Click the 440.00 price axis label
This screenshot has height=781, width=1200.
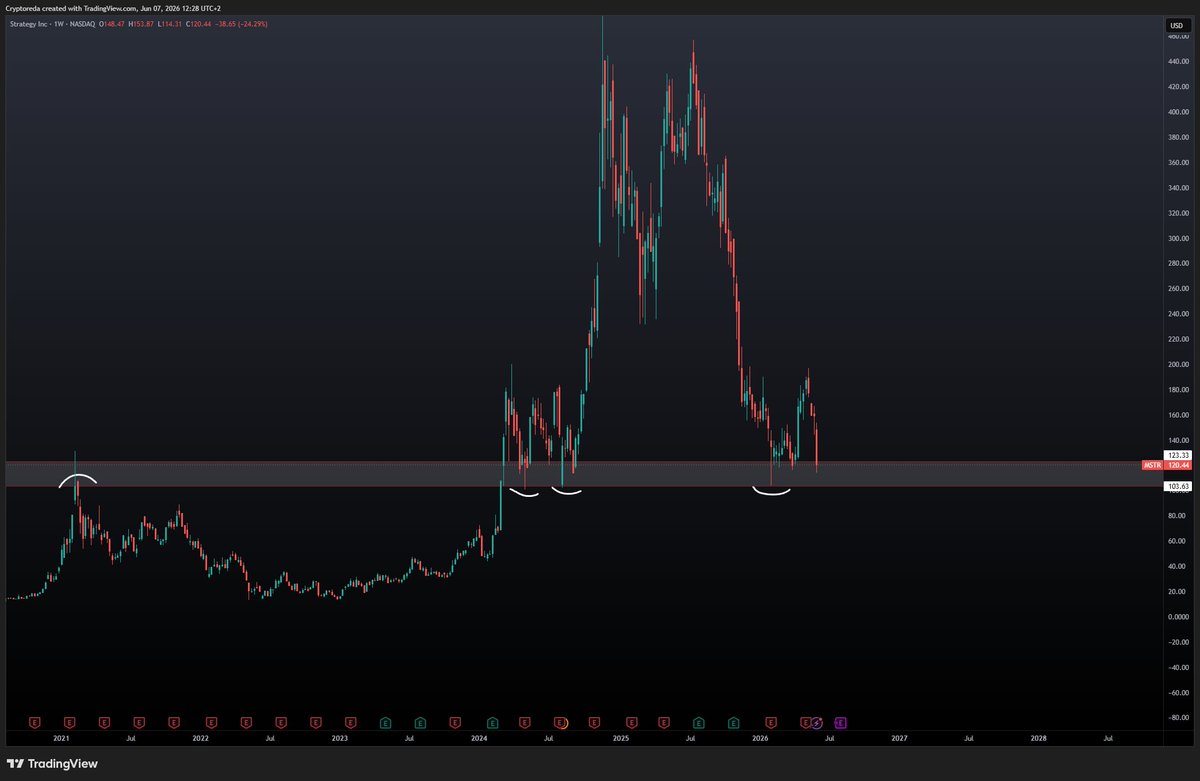coord(1177,61)
